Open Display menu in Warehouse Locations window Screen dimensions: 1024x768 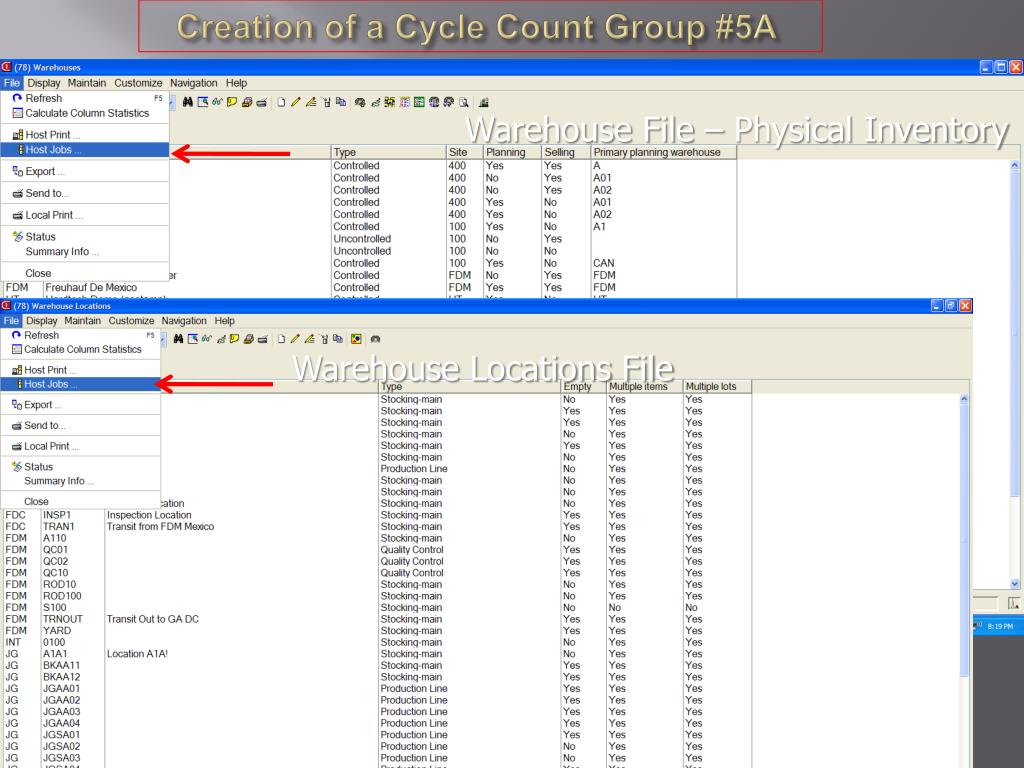[42, 321]
